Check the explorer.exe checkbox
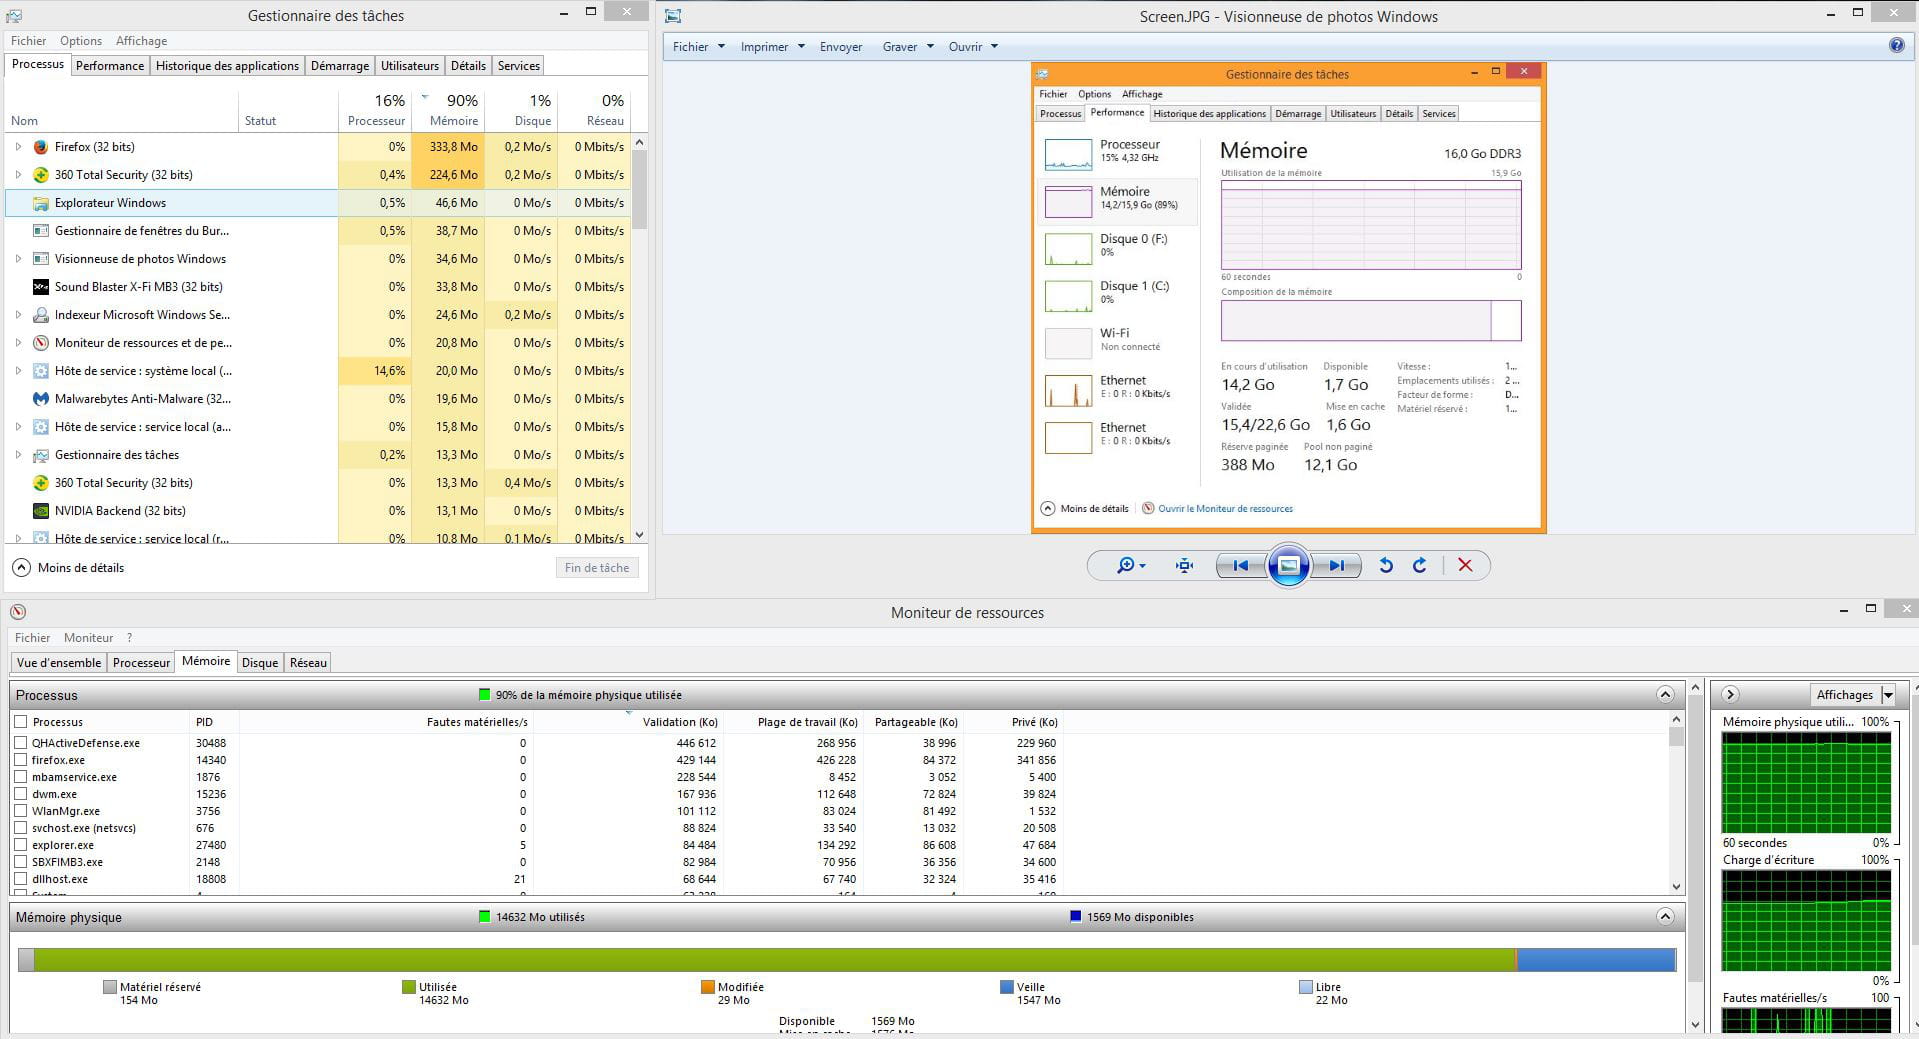Image resolution: width=1919 pixels, height=1039 pixels. [21, 845]
